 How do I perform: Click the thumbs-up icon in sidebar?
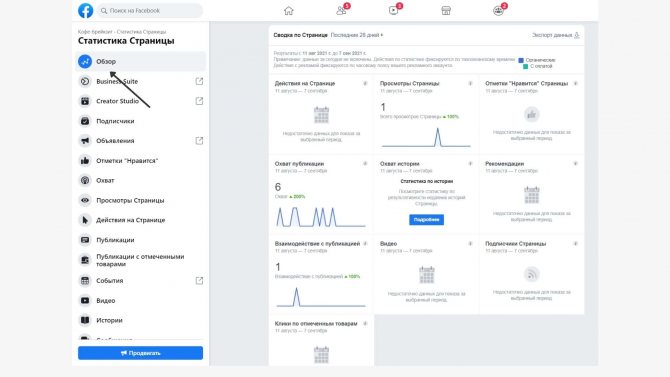(85, 161)
